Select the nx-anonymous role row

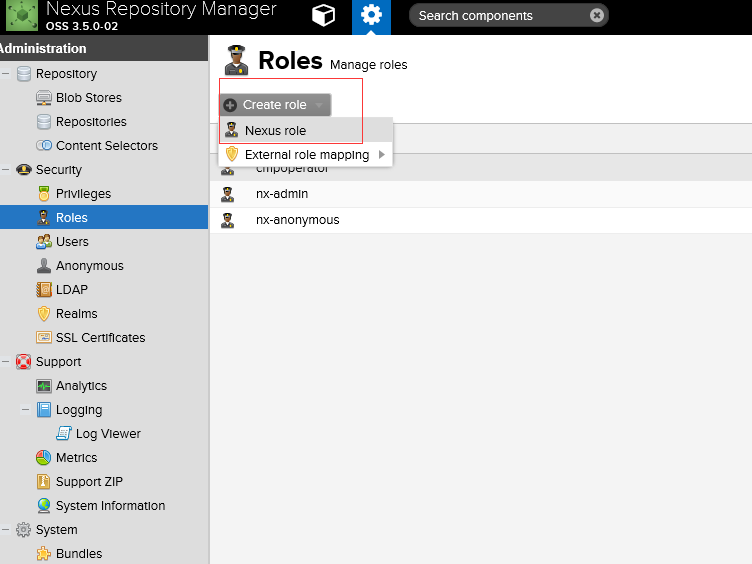pos(481,220)
